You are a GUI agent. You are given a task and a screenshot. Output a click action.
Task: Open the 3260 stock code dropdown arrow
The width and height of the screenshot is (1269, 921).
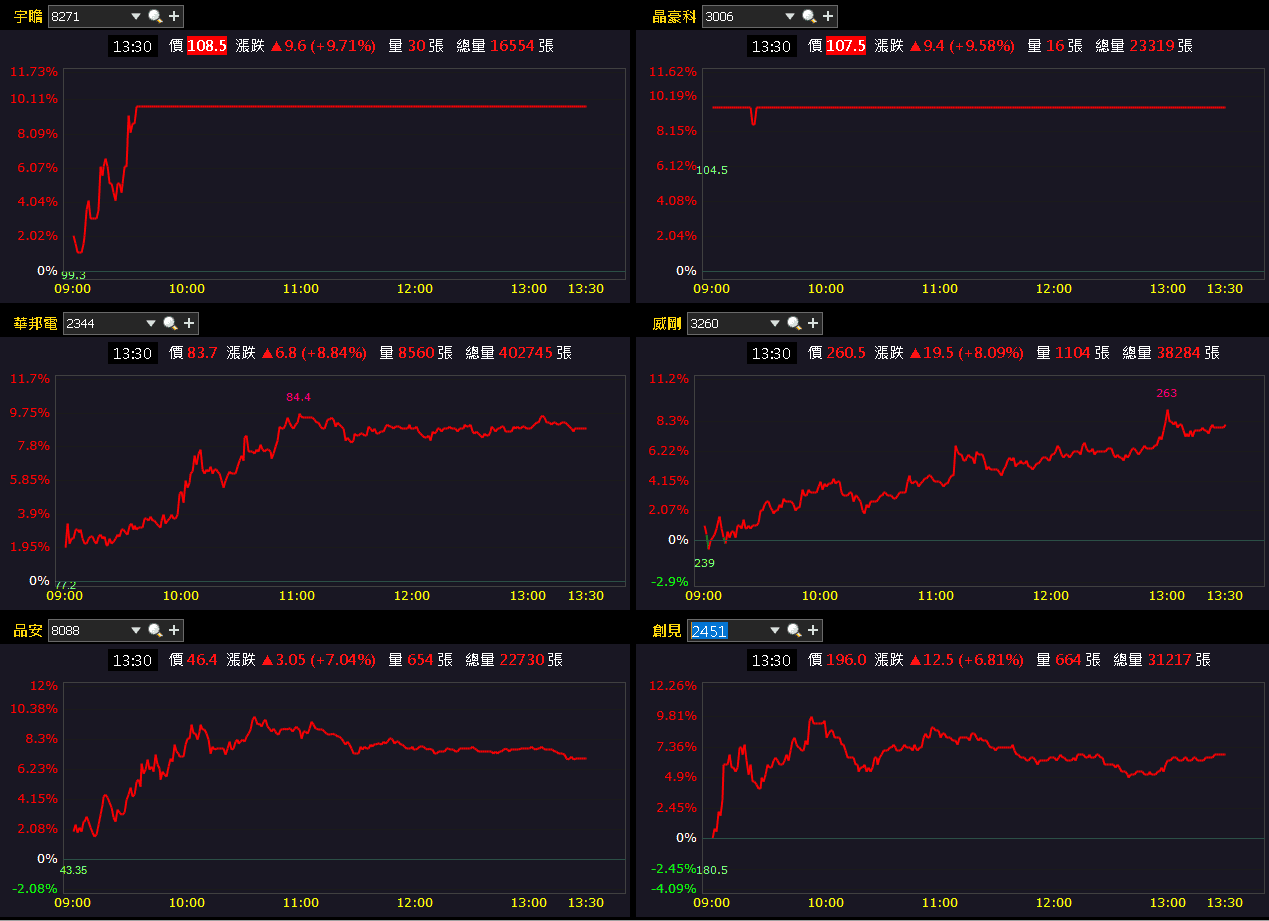point(775,323)
